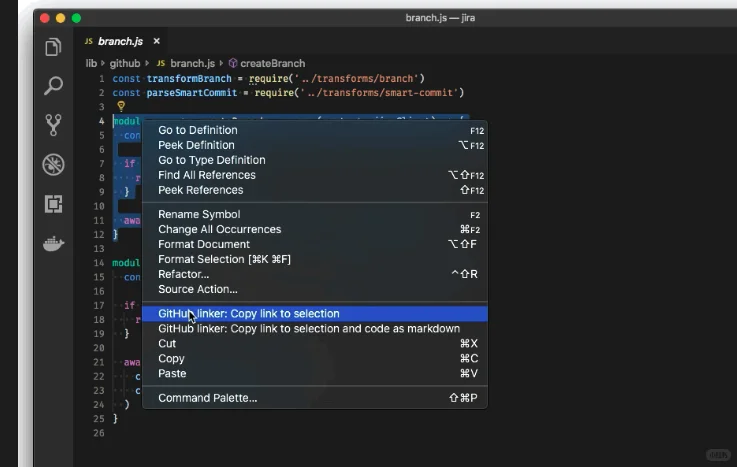
Task: Open the Source Control view
Action: tap(53, 125)
